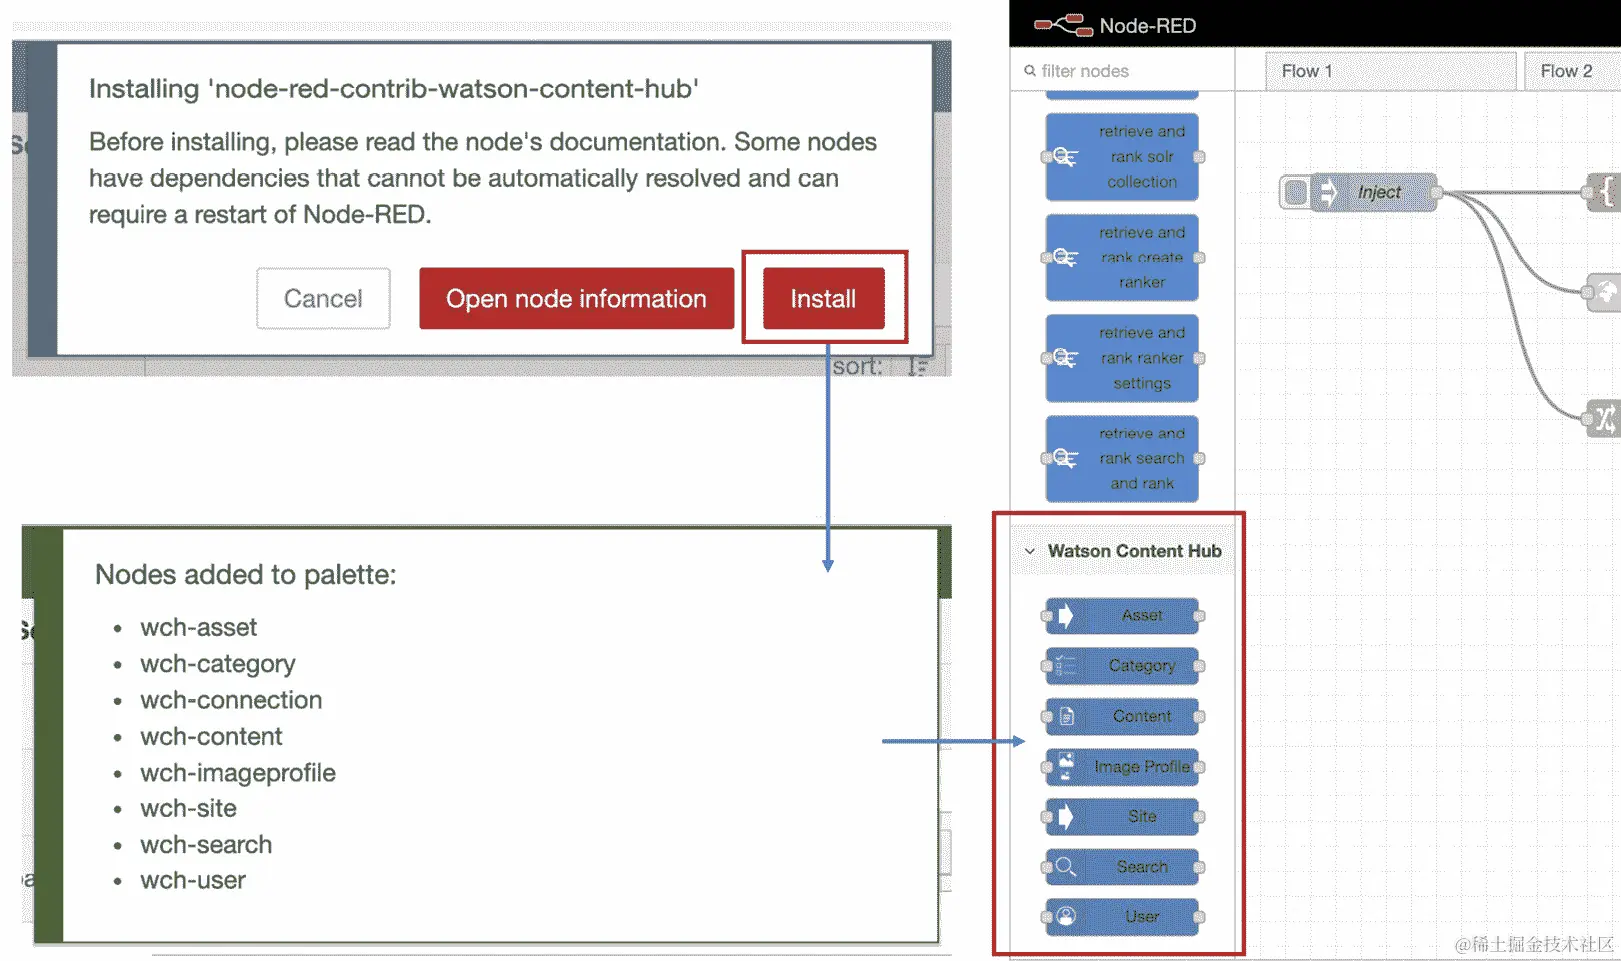Select the retrieve and rank ranker settings node
The image size is (1621, 961).
1122,358
